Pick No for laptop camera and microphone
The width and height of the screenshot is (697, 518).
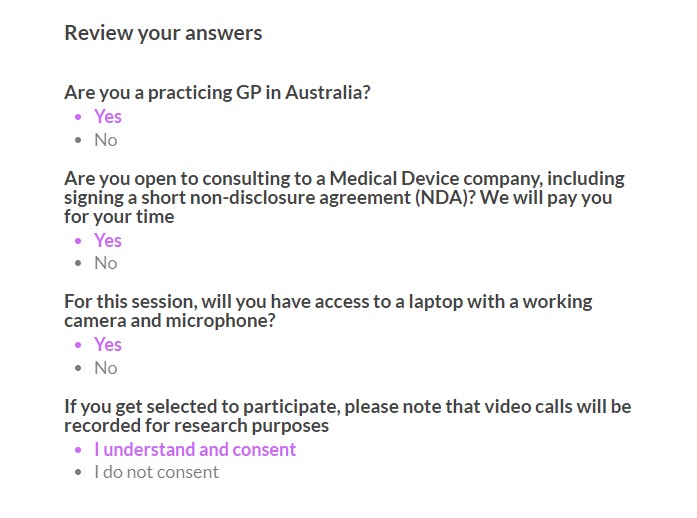point(106,368)
